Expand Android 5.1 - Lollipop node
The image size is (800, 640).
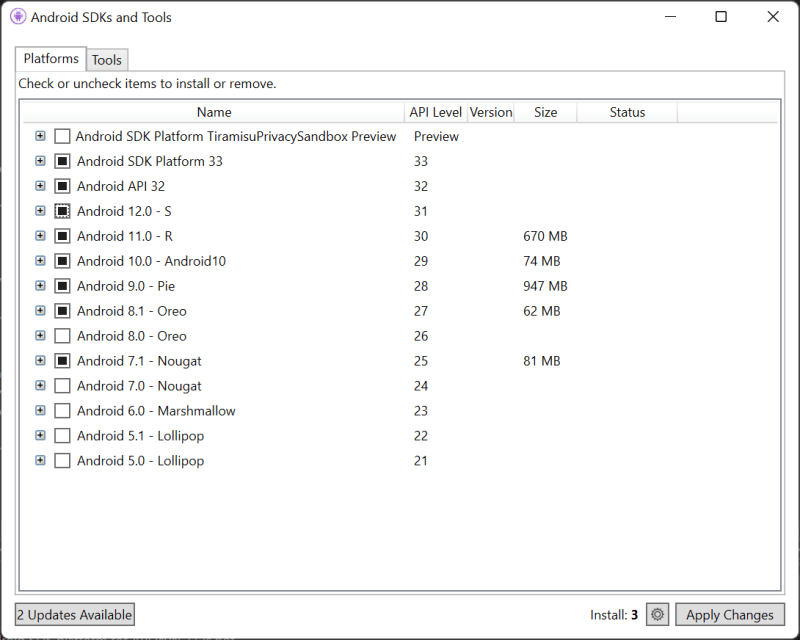coord(40,436)
